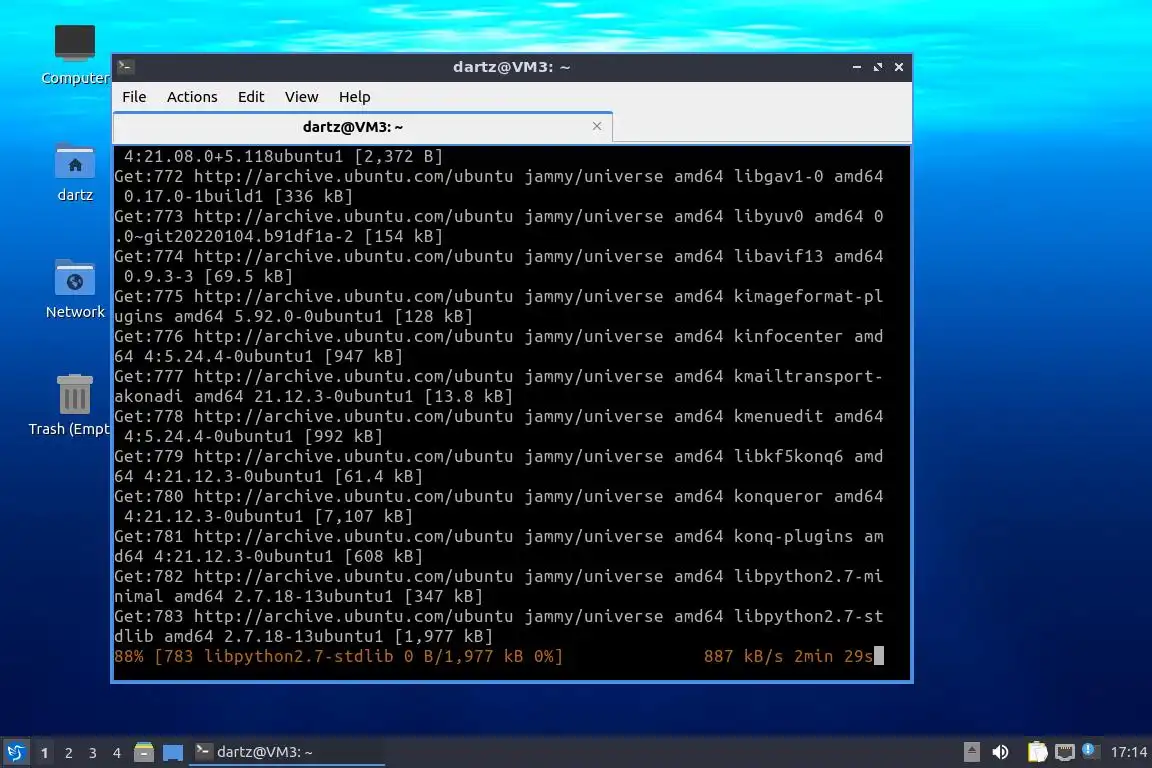This screenshot has width=1152, height=768.
Task: Select the dartz@VM3: ~ terminal tab
Action: click(363, 127)
